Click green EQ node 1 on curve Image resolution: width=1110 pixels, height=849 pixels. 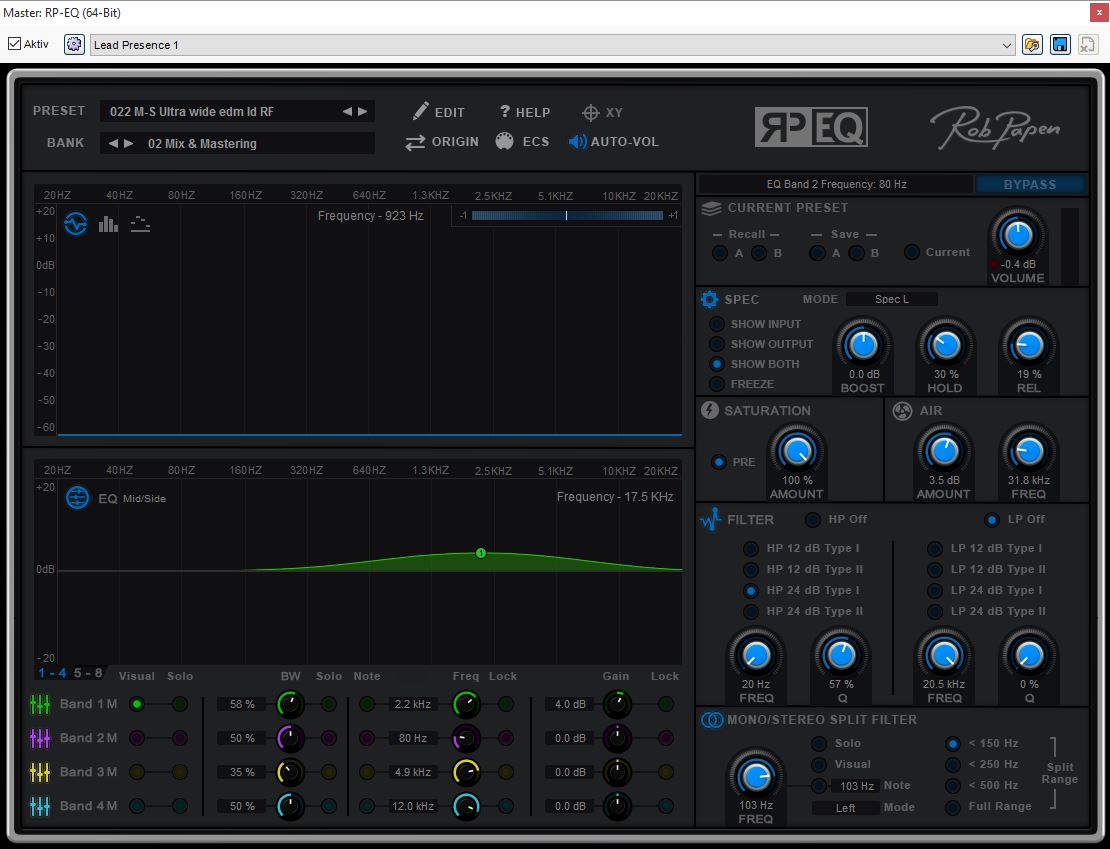coord(481,553)
